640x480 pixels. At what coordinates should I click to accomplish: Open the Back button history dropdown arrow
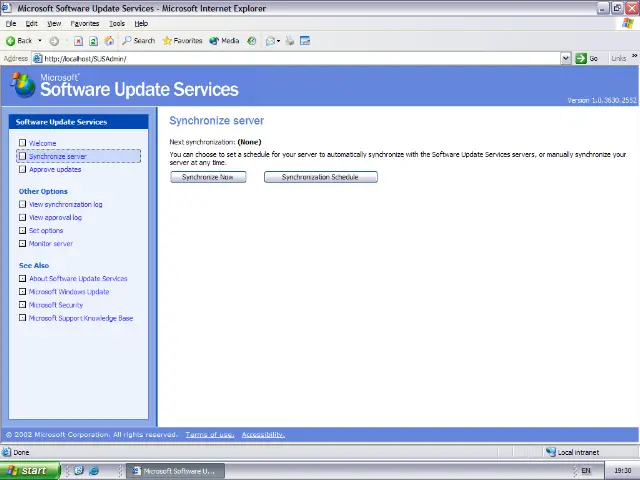click(40, 41)
